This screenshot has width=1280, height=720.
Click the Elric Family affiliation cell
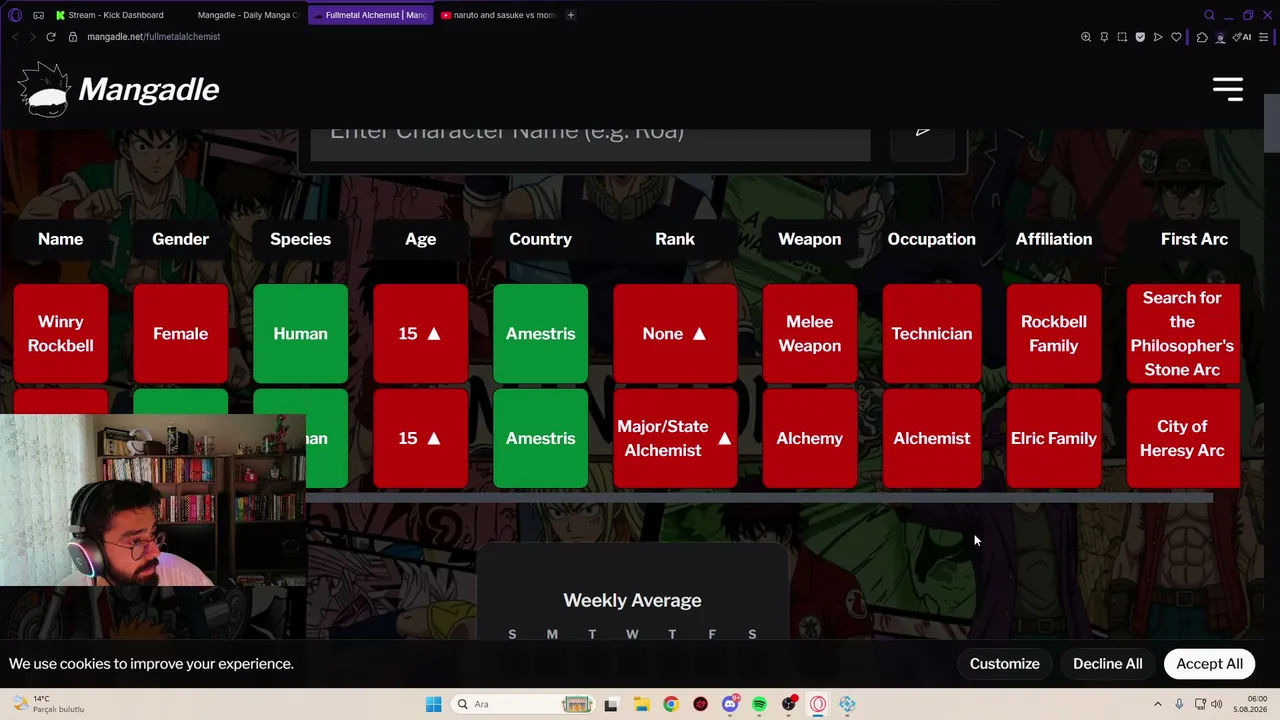(1054, 439)
